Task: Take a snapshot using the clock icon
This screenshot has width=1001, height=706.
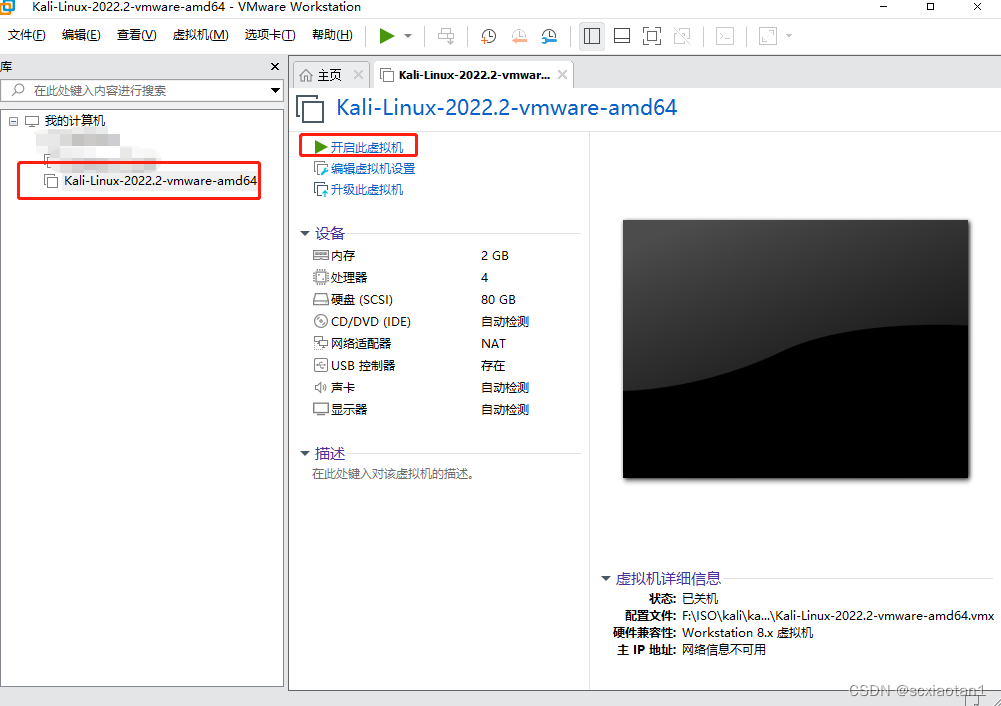Action: click(488, 36)
